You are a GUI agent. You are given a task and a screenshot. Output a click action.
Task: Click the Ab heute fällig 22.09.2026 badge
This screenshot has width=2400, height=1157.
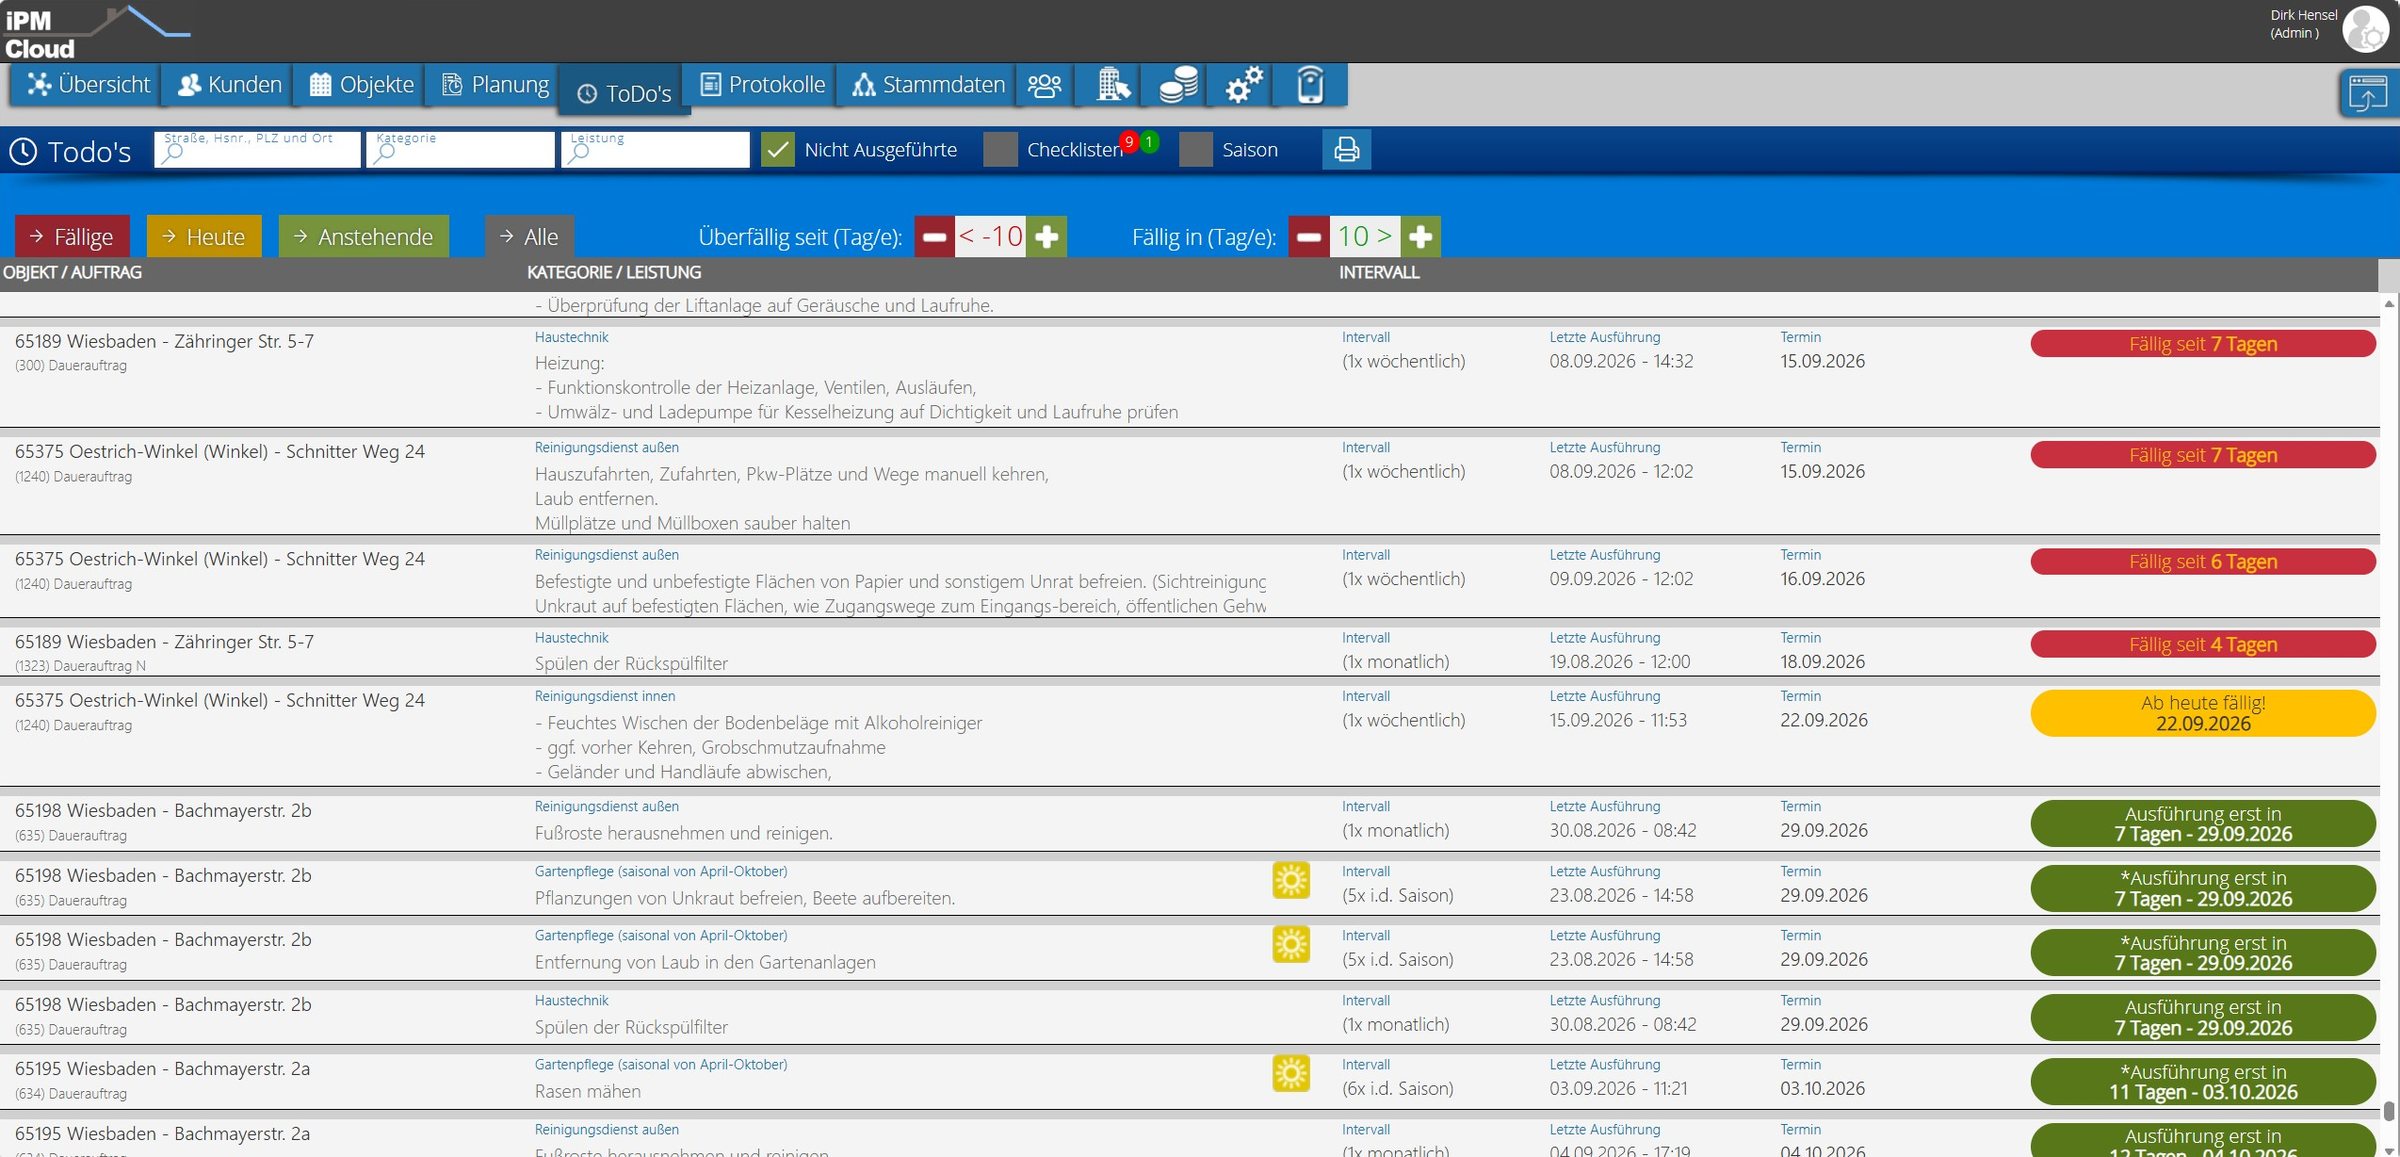2203,714
